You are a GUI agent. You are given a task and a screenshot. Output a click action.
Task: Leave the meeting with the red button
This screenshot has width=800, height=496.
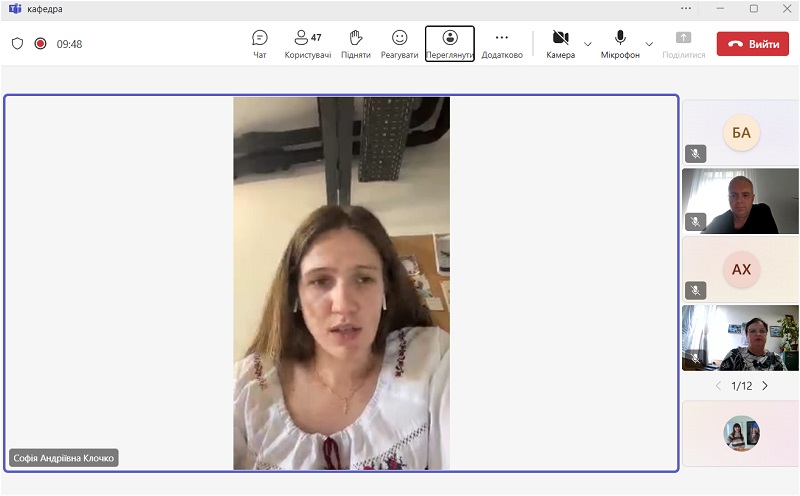click(x=752, y=44)
